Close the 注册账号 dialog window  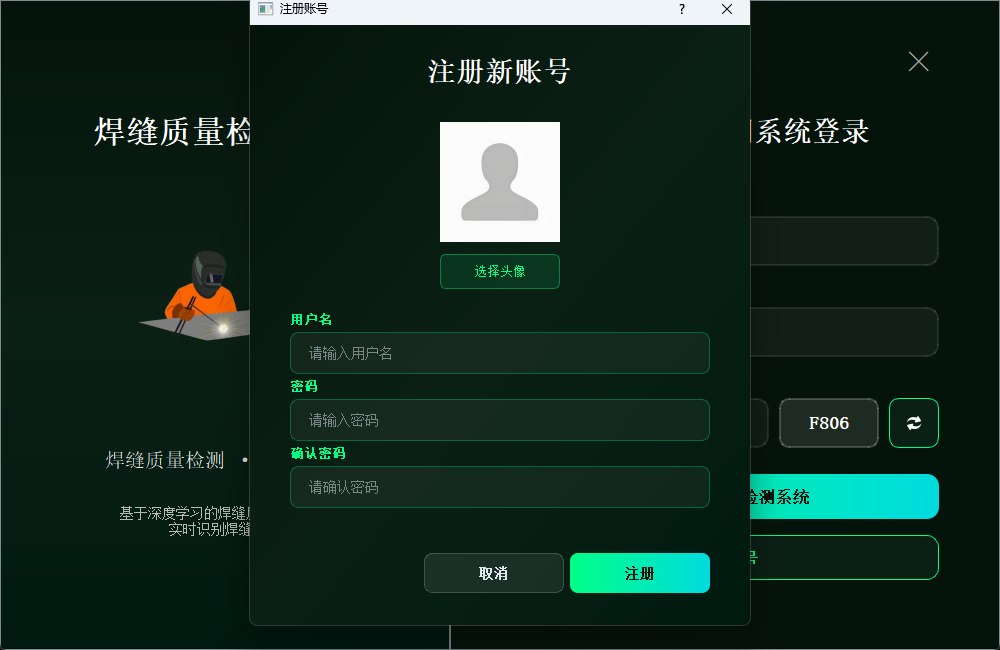click(726, 9)
